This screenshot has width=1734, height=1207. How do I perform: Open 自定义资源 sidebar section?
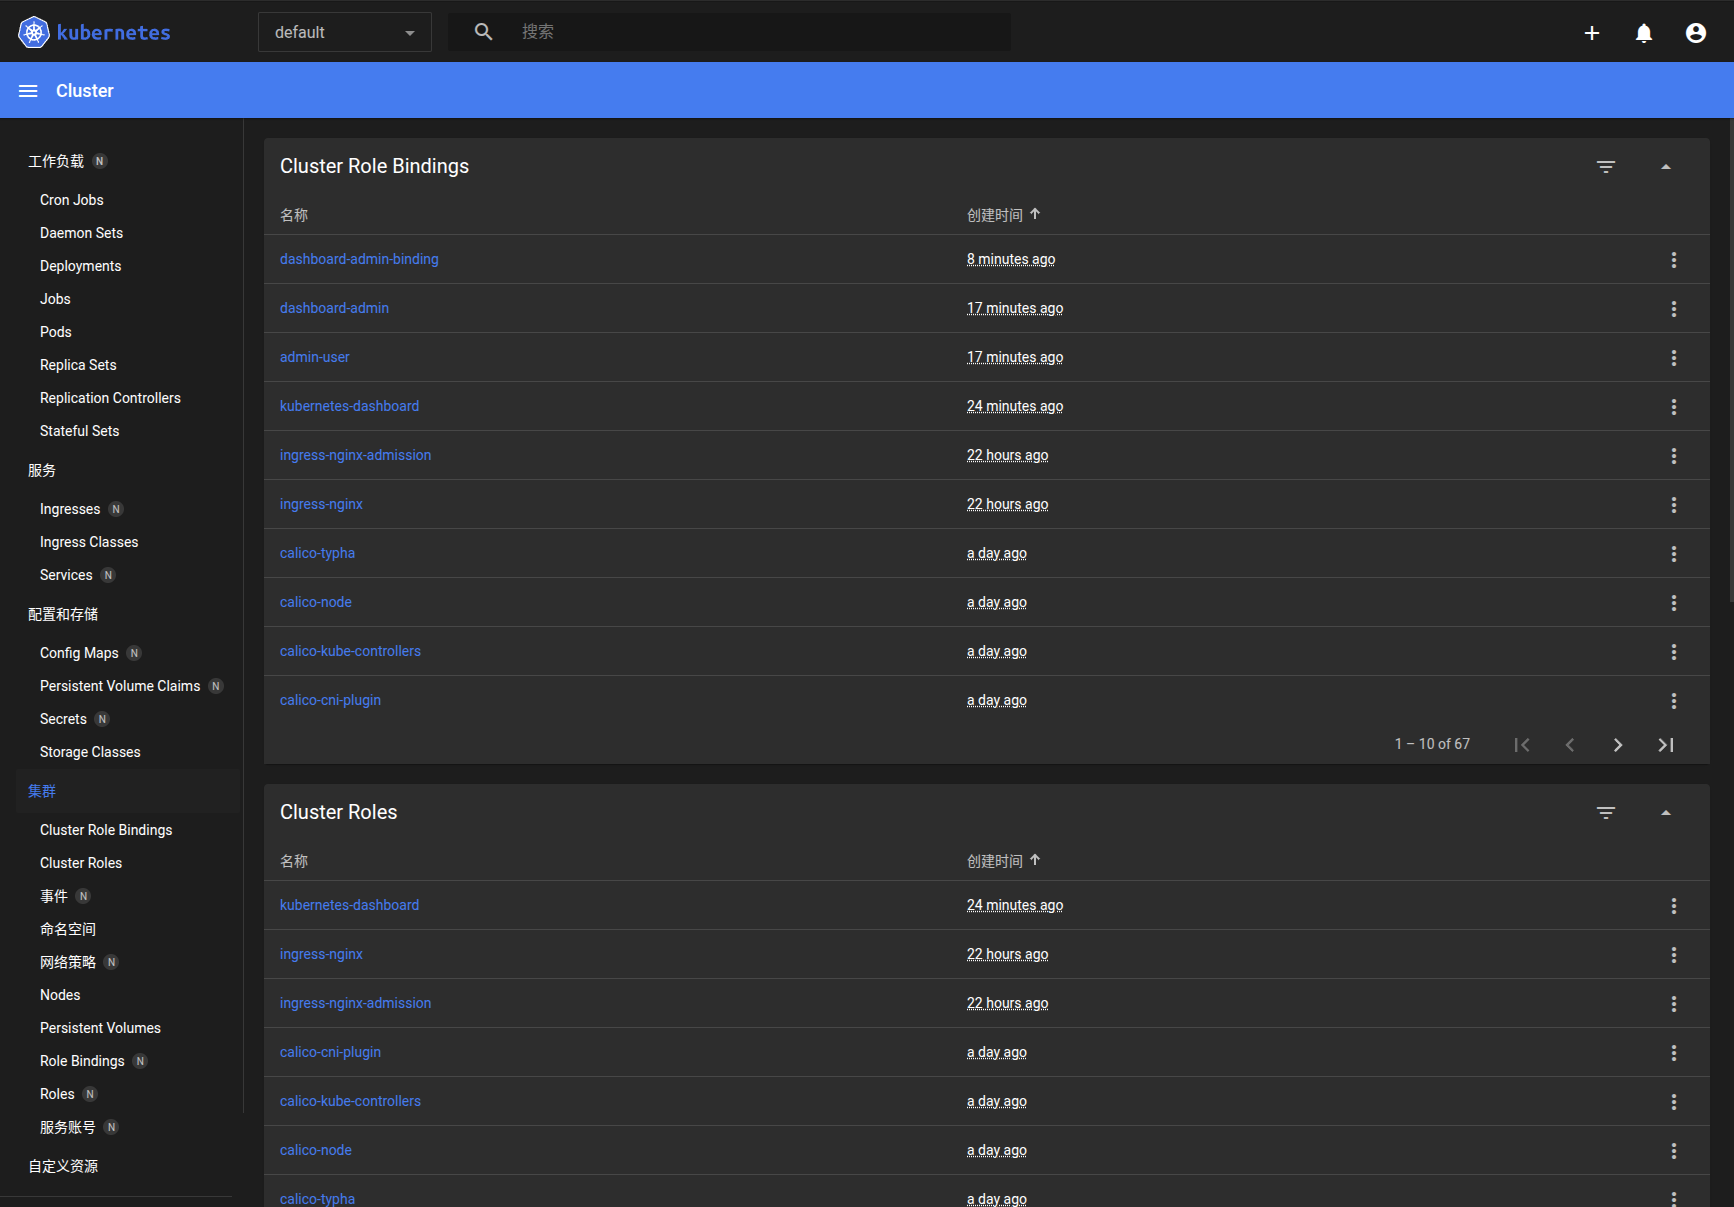[x=63, y=1166]
